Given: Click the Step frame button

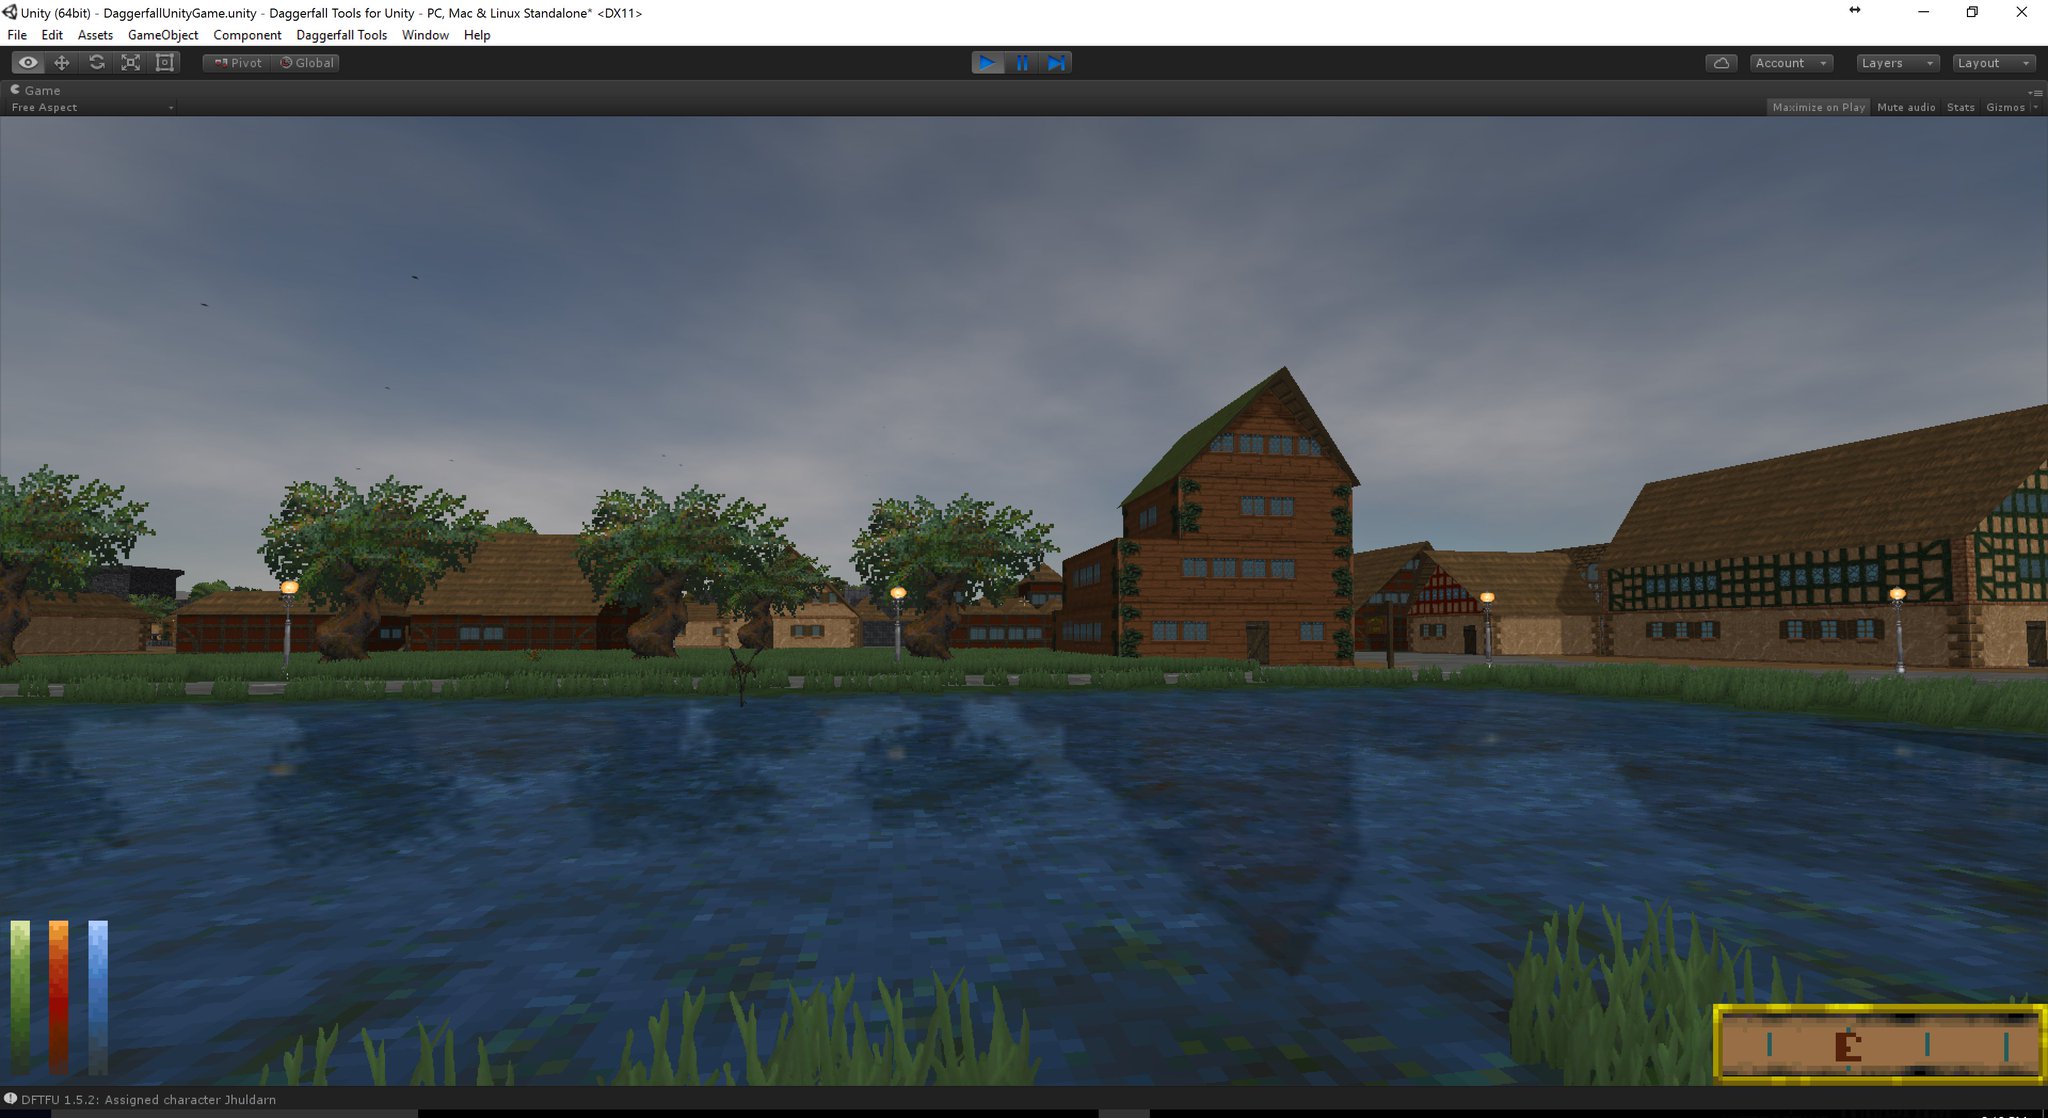Looking at the screenshot, I should click(x=1056, y=62).
